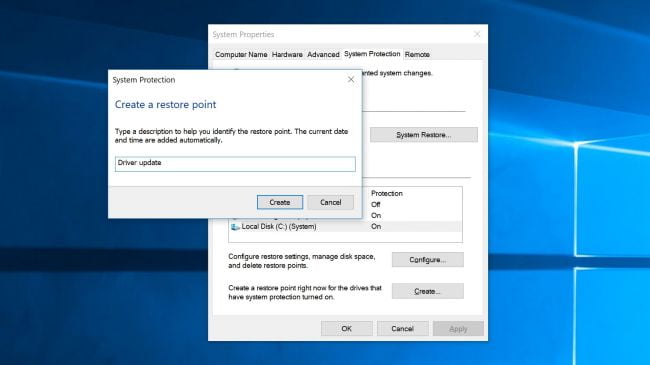
Task: Close the System Properties window
Action: (x=477, y=34)
